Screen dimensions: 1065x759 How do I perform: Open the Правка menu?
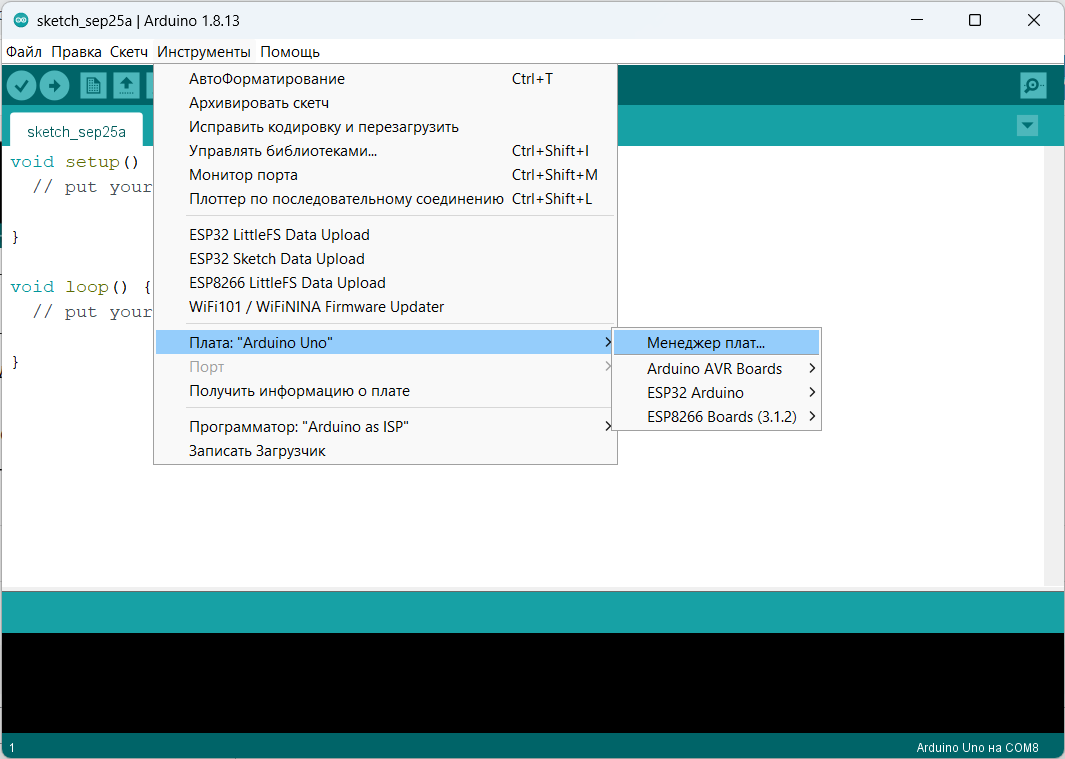pyautogui.click(x=76, y=52)
